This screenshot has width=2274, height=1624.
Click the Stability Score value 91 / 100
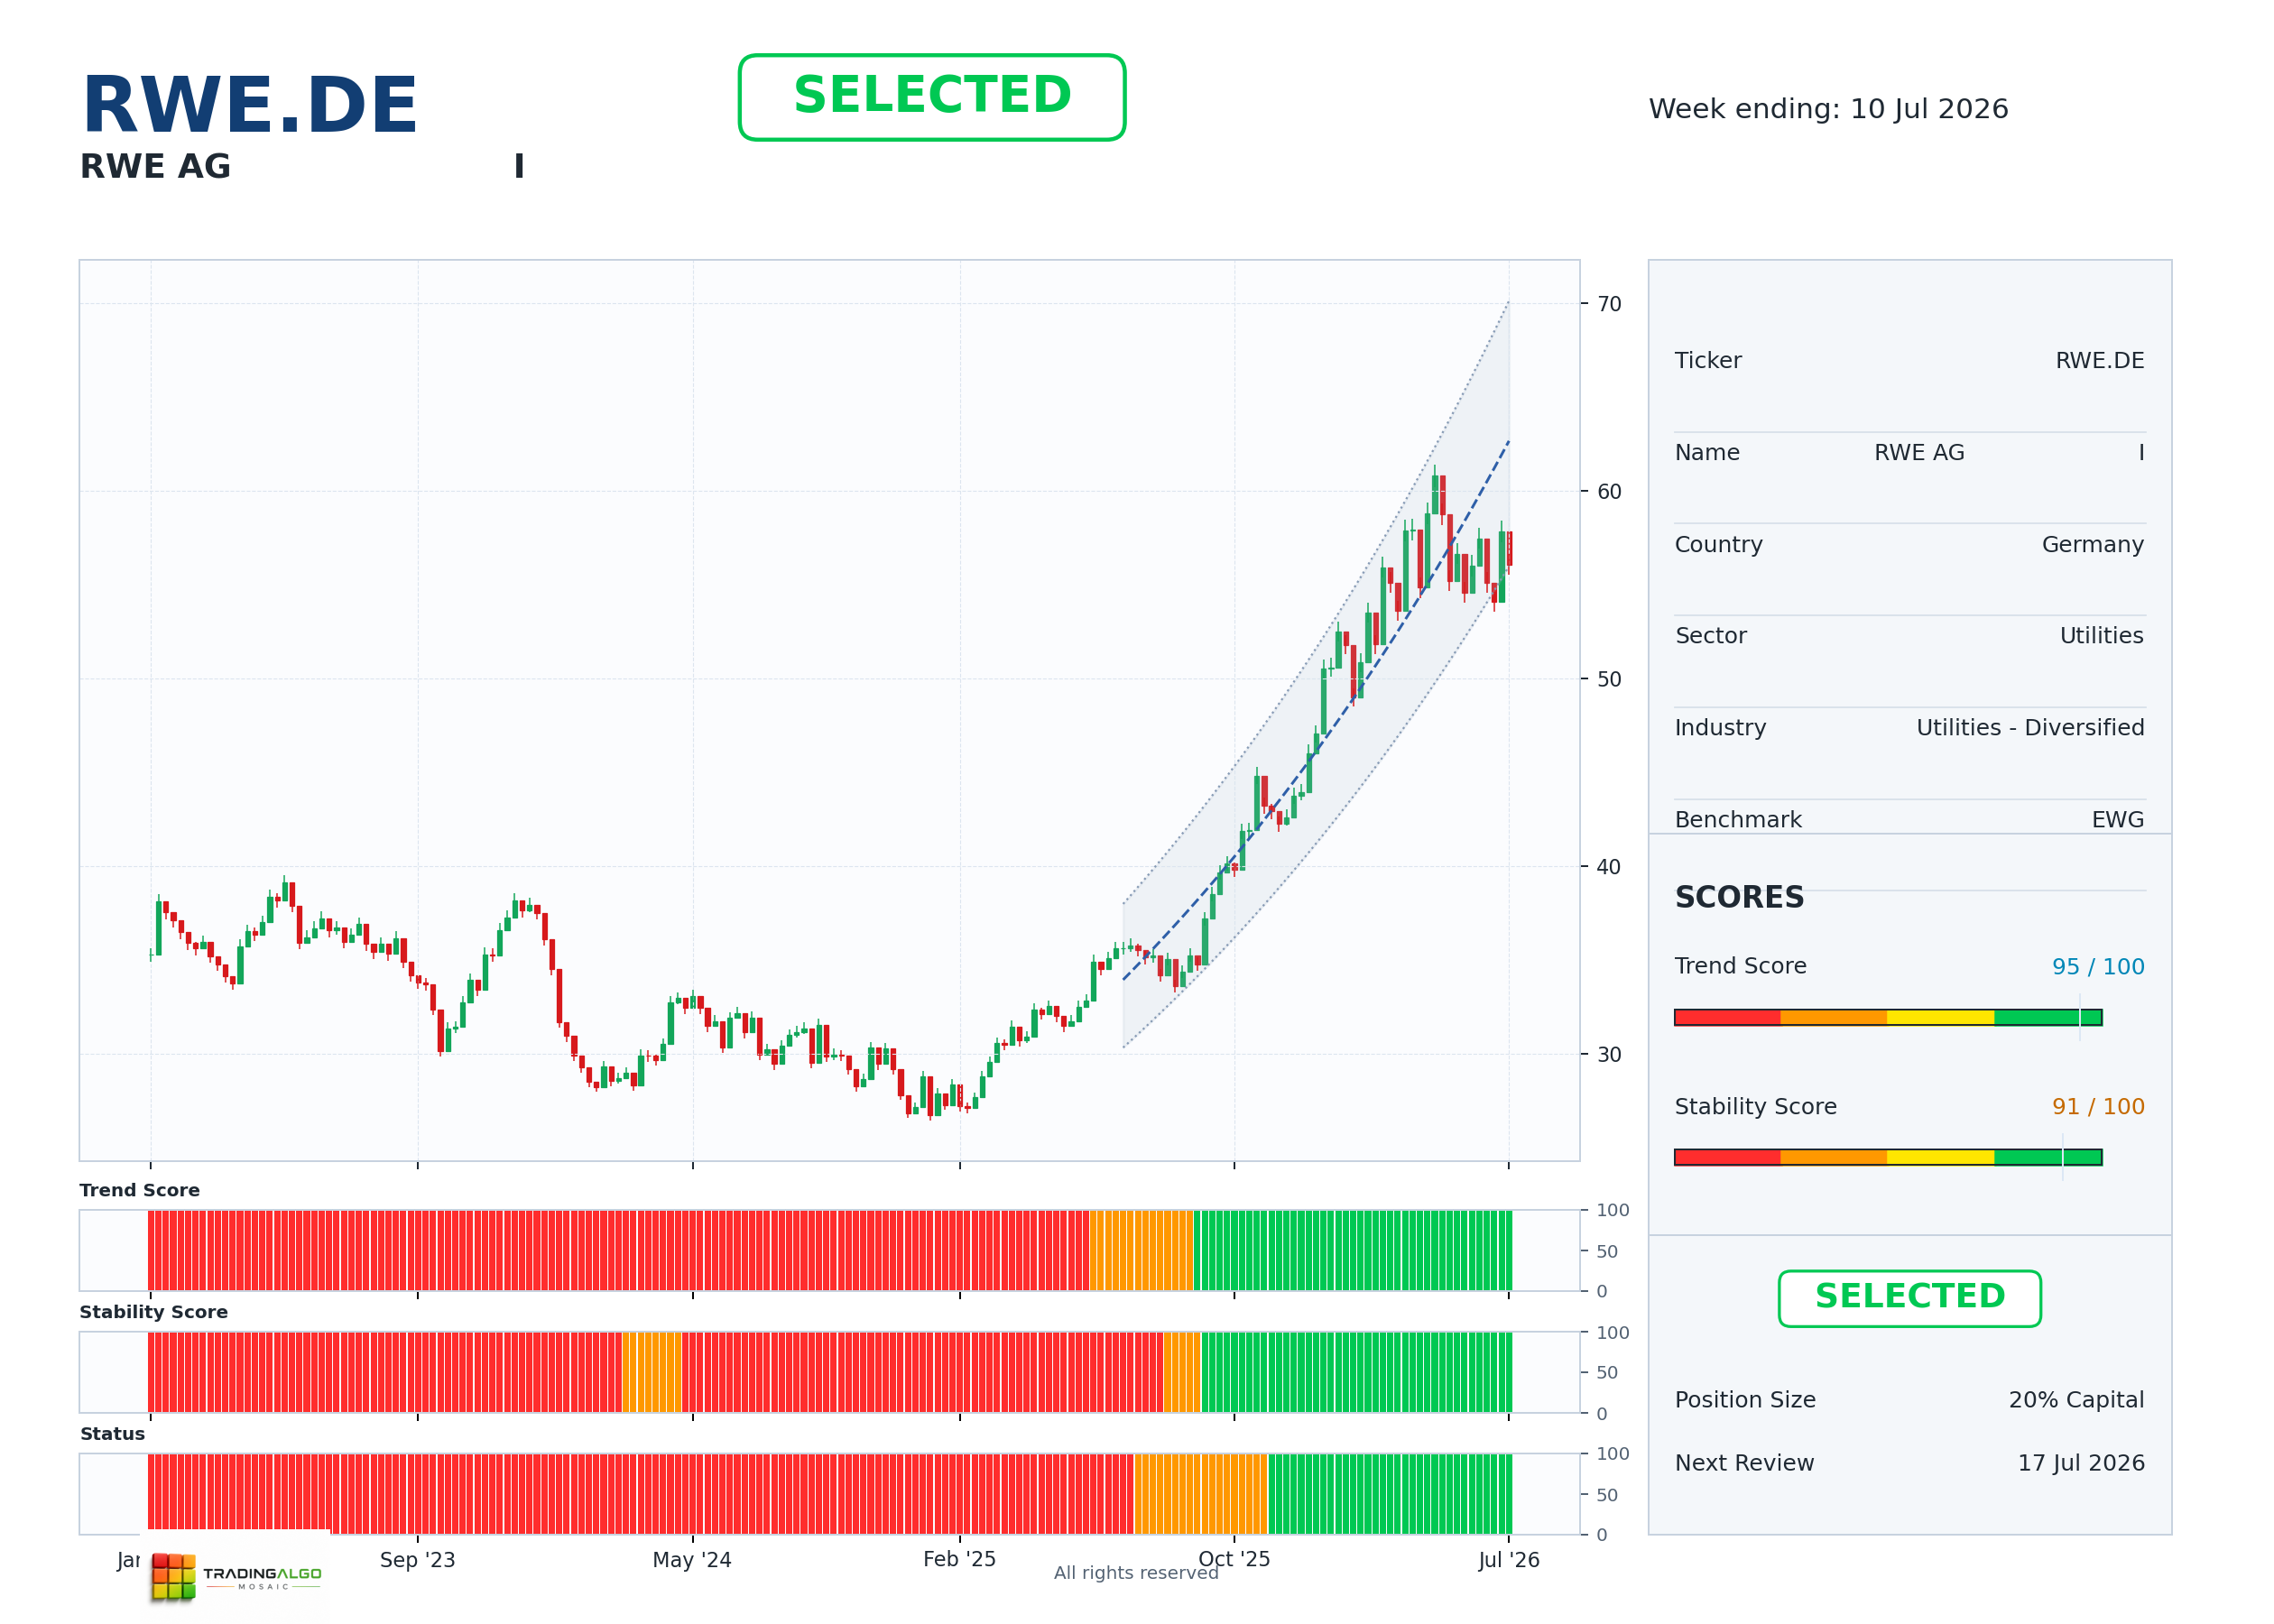point(2098,1106)
